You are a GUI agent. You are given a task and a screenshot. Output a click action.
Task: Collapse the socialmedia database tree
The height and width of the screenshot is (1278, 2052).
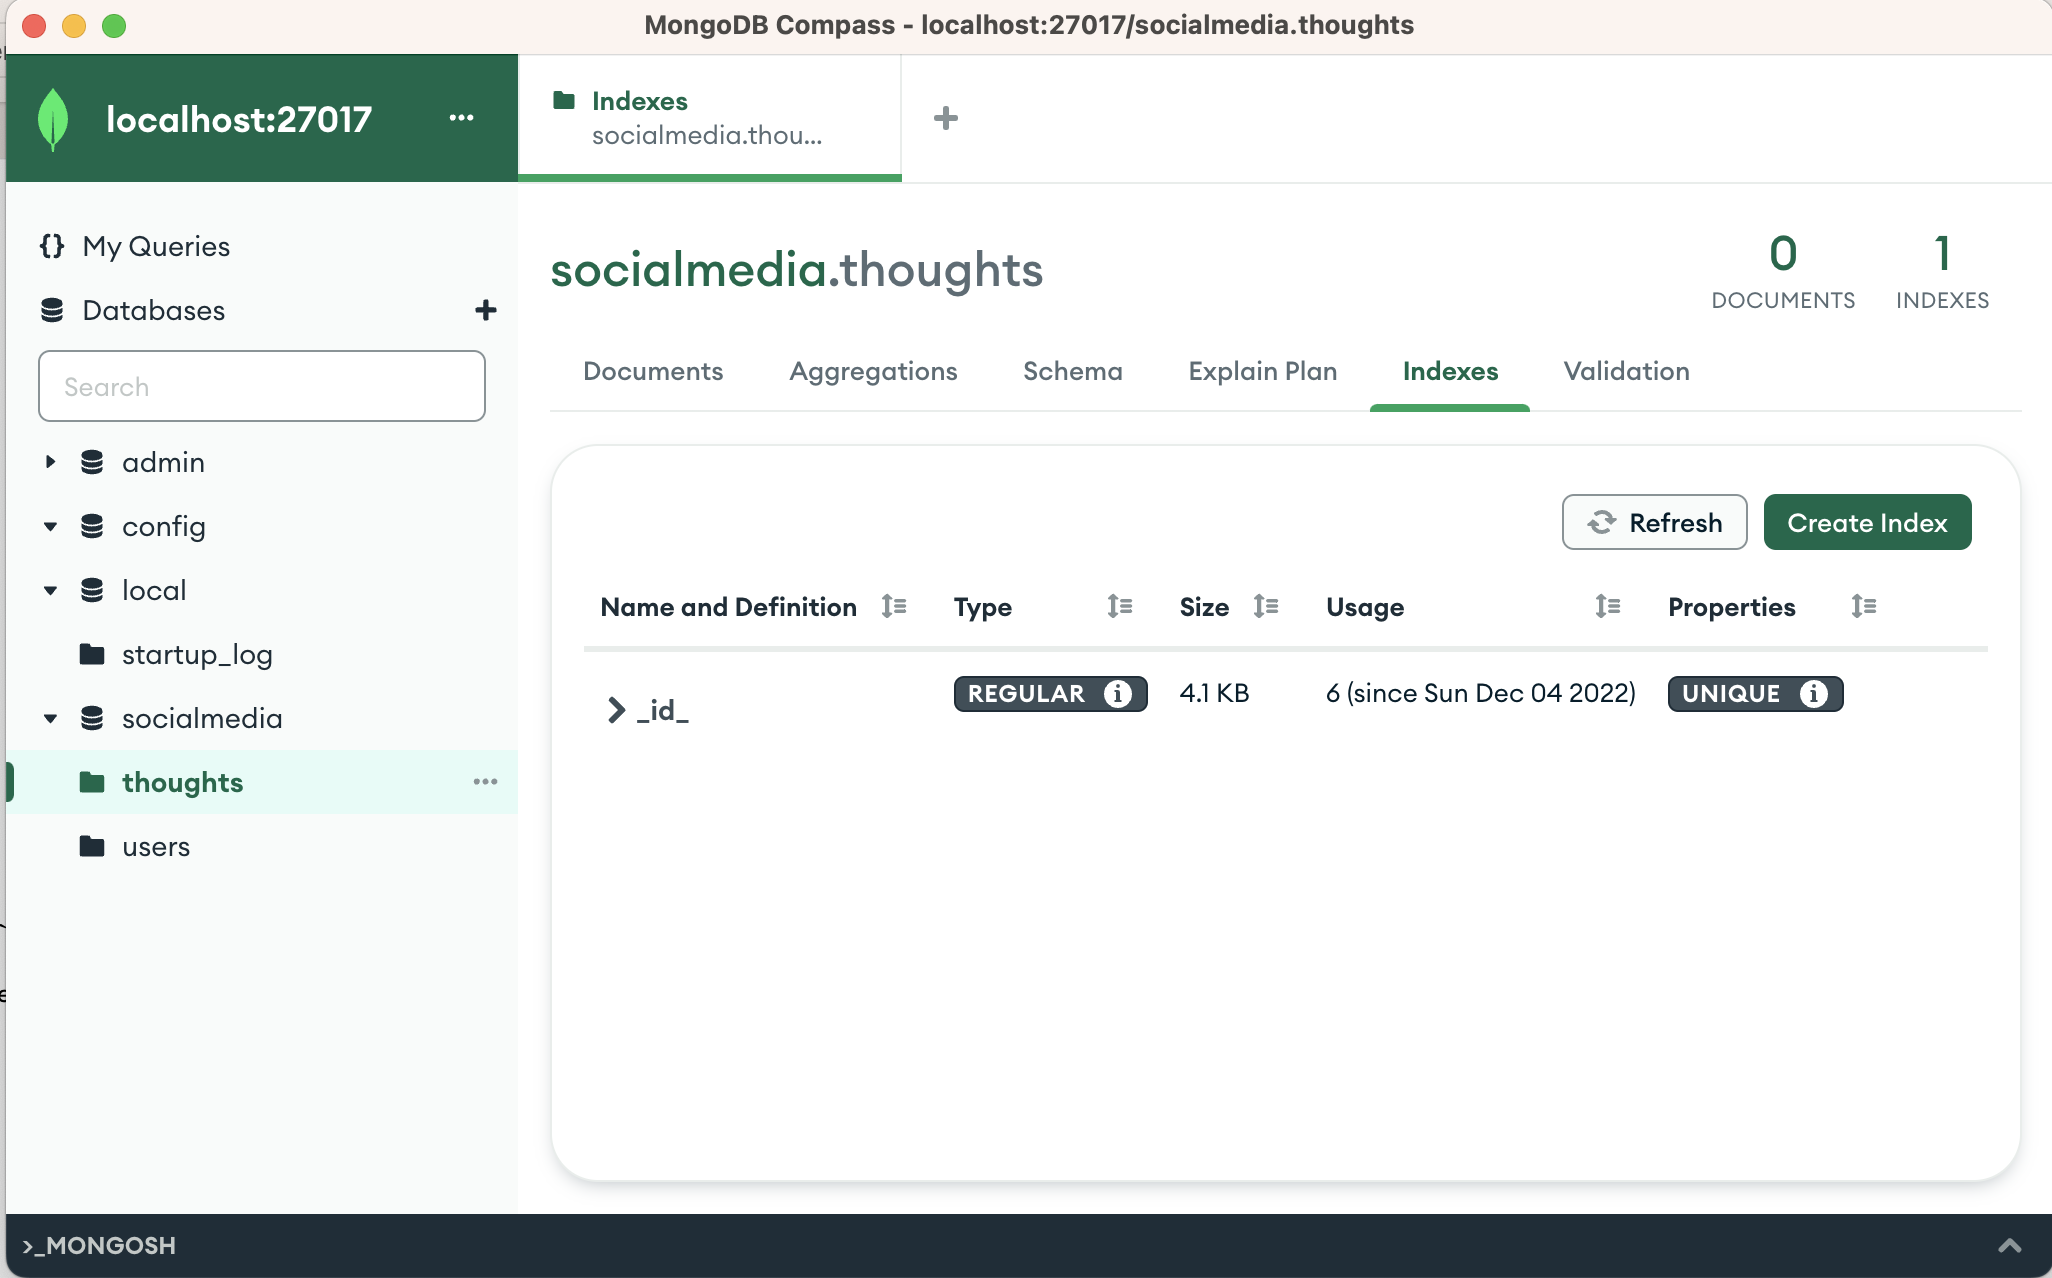49,718
